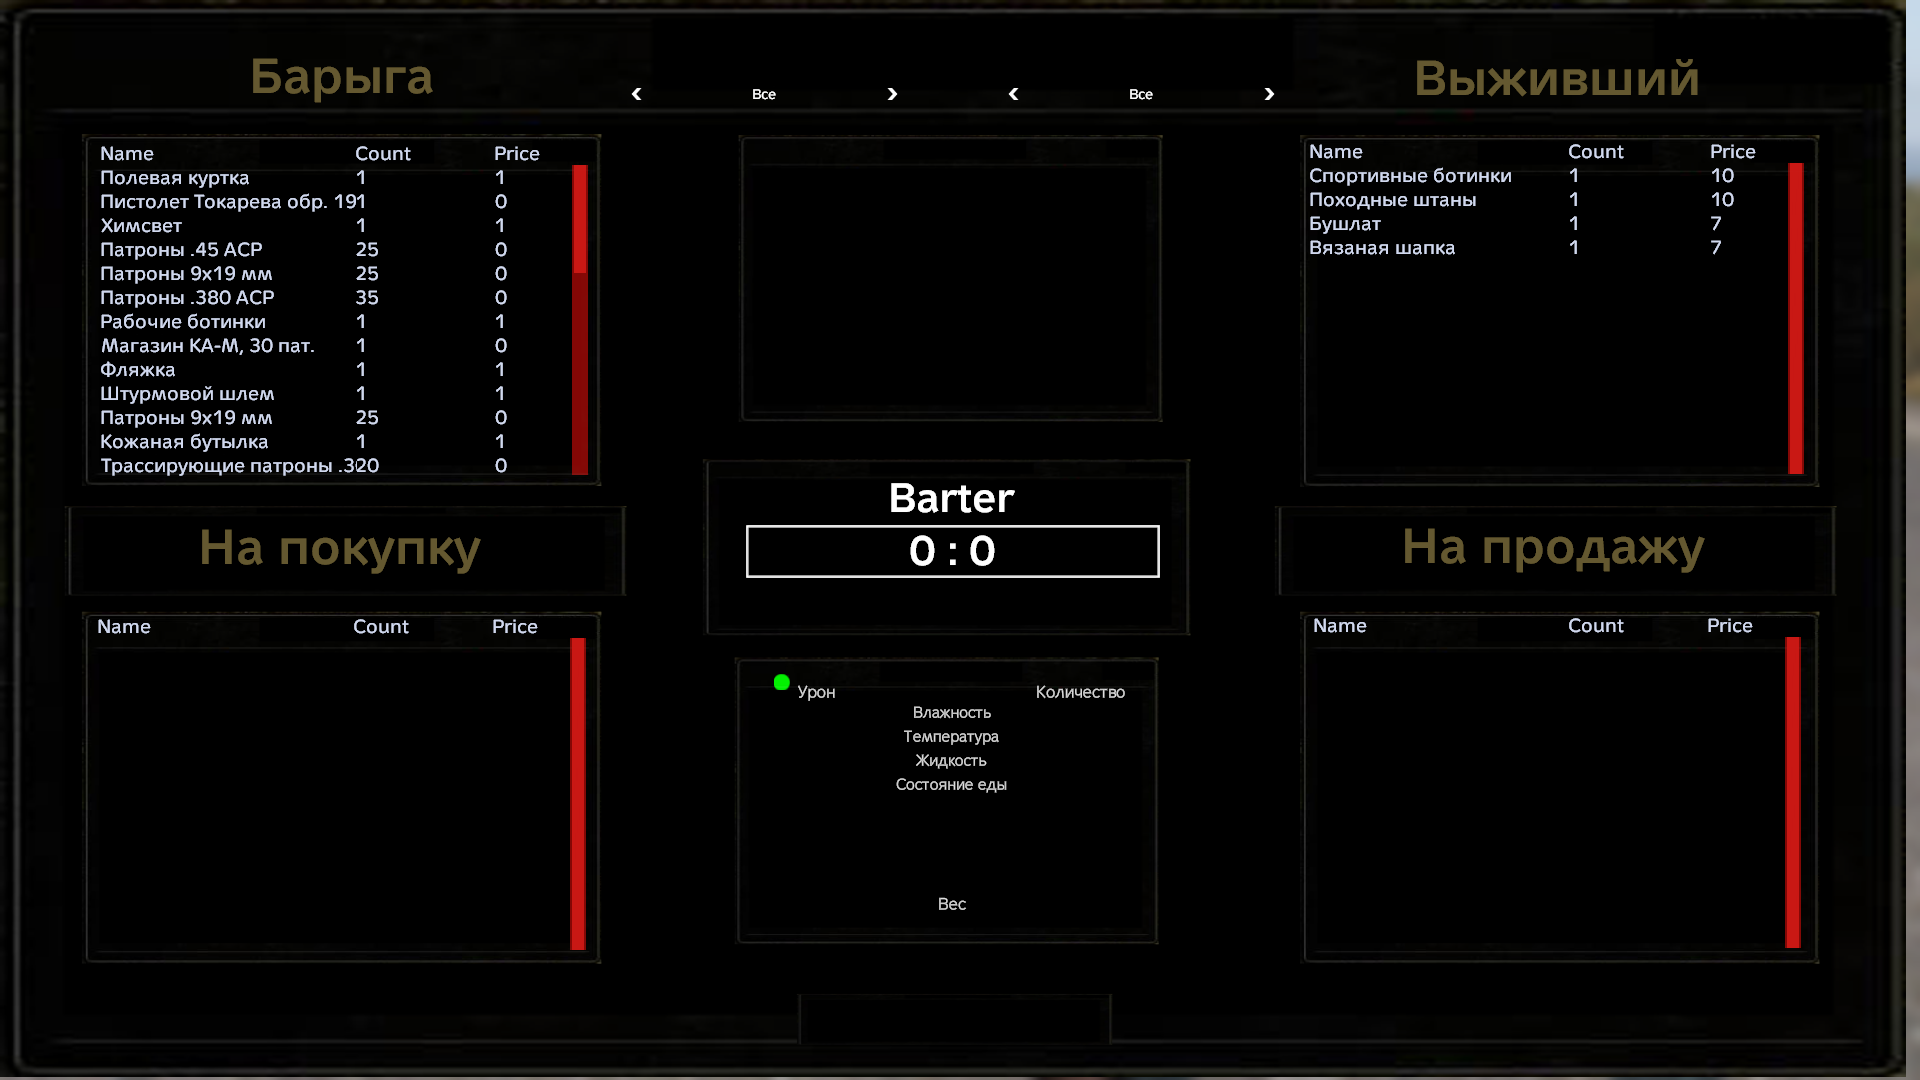The image size is (1920, 1080).
Task: Select Пистолет Токарева in trader list
Action: 232,202
